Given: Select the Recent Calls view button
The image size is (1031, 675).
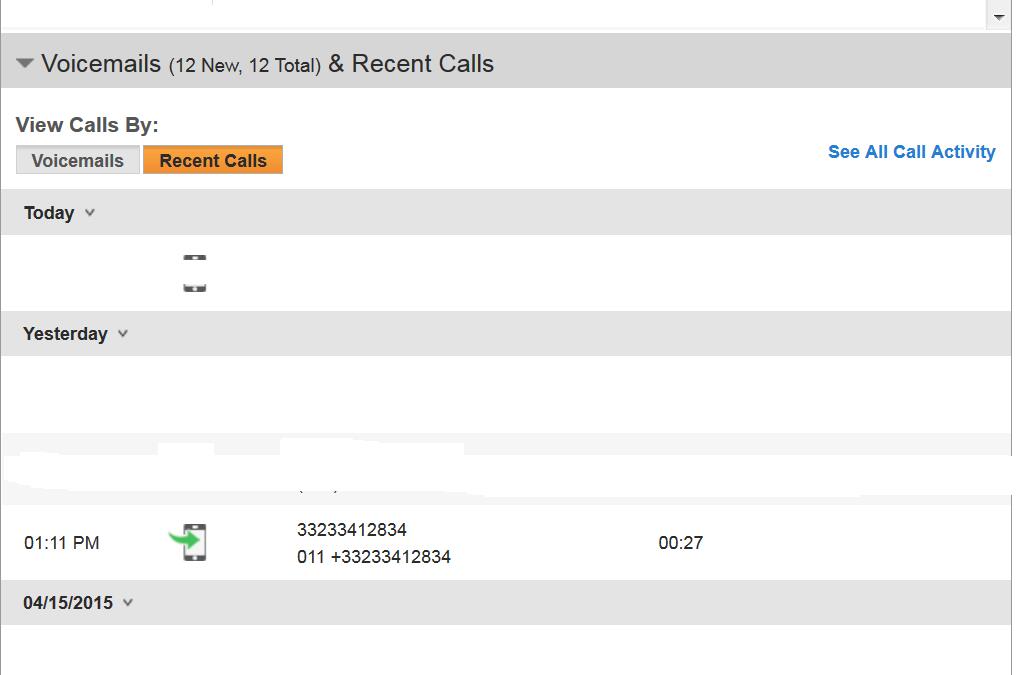Looking at the screenshot, I should click(213, 160).
